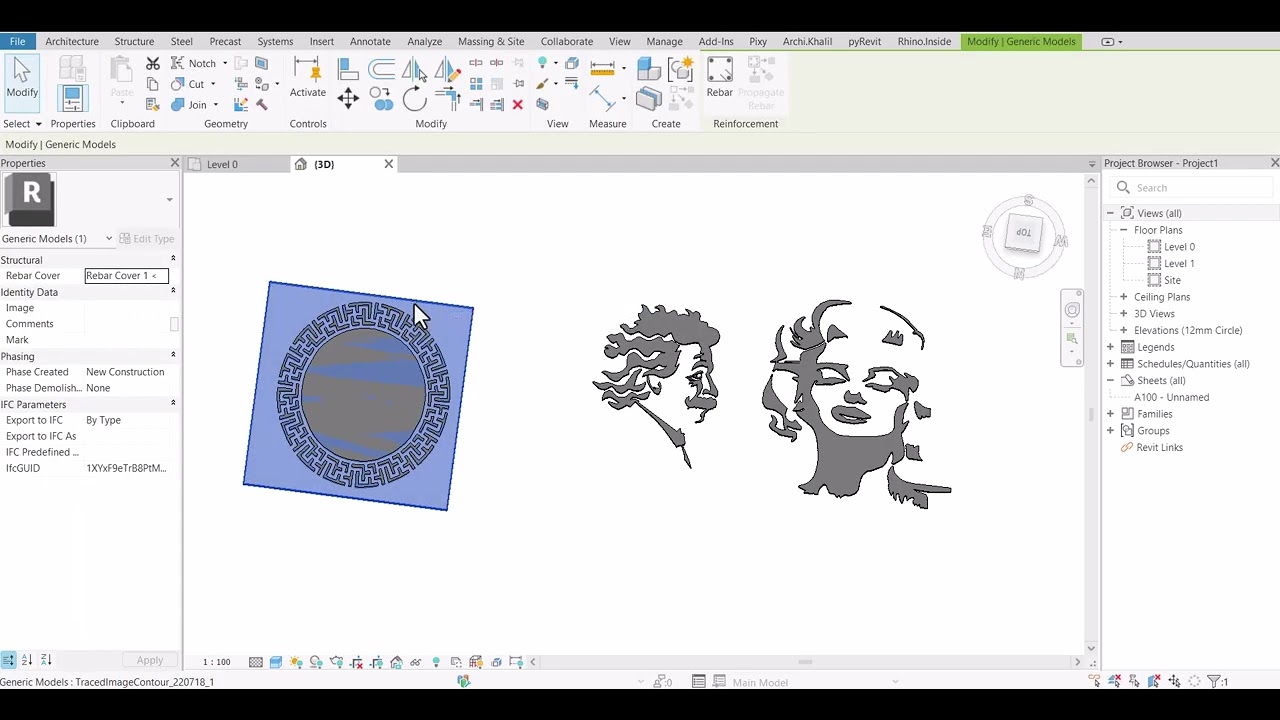
Task: Click the selection Filter funnel icon
Action: [1213, 681]
